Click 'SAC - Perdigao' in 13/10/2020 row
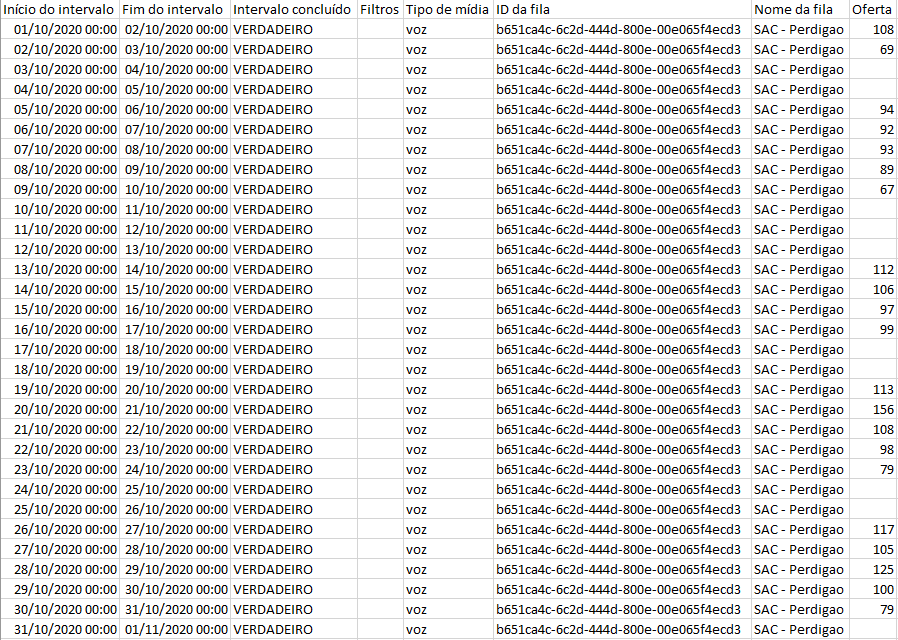Viewport: 898px width, 640px height. click(x=800, y=270)
